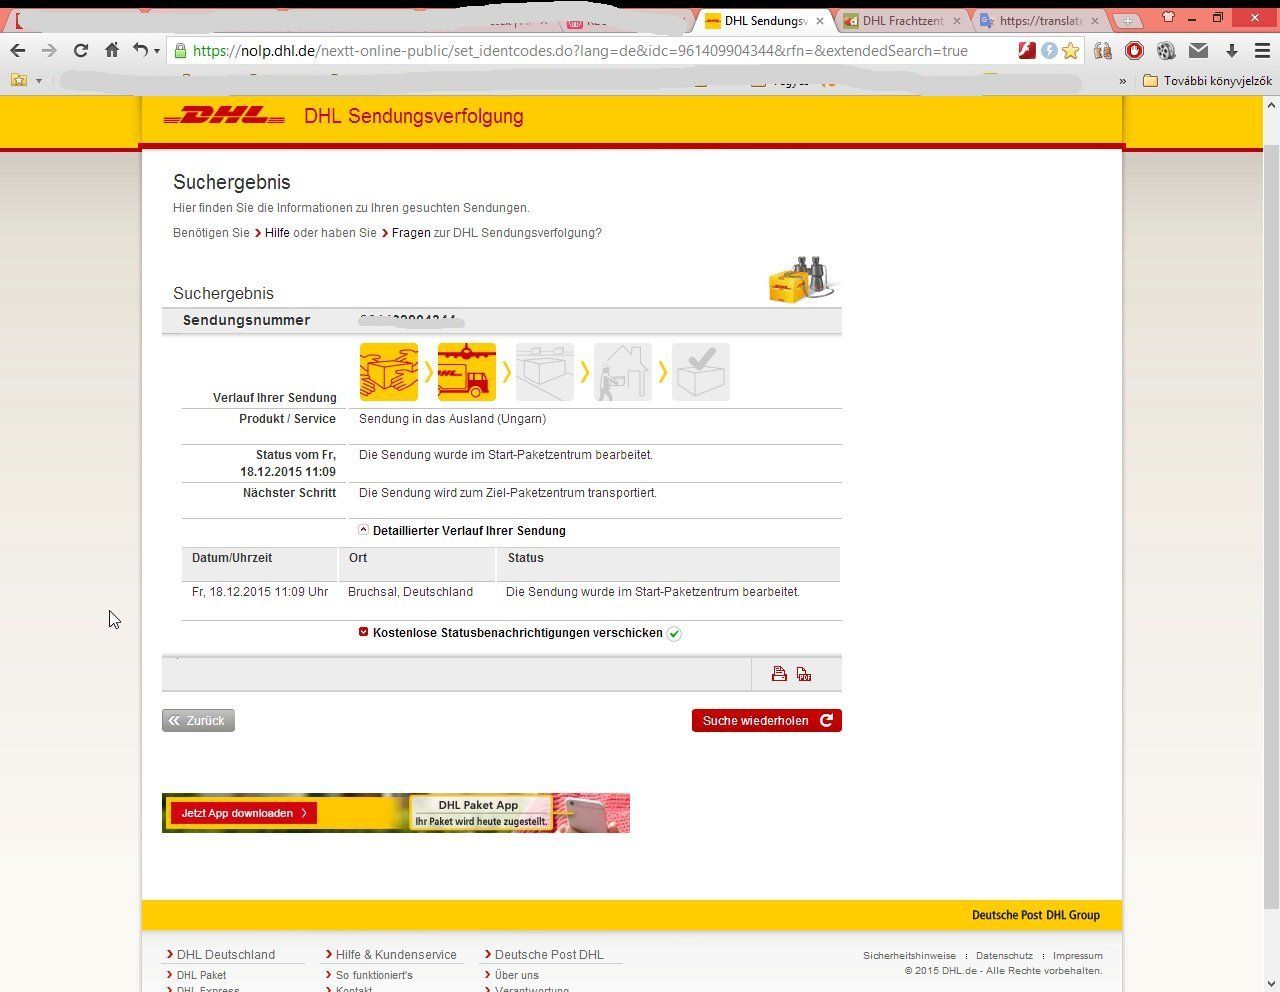Open Impressum link

[x=1077, y=956]
